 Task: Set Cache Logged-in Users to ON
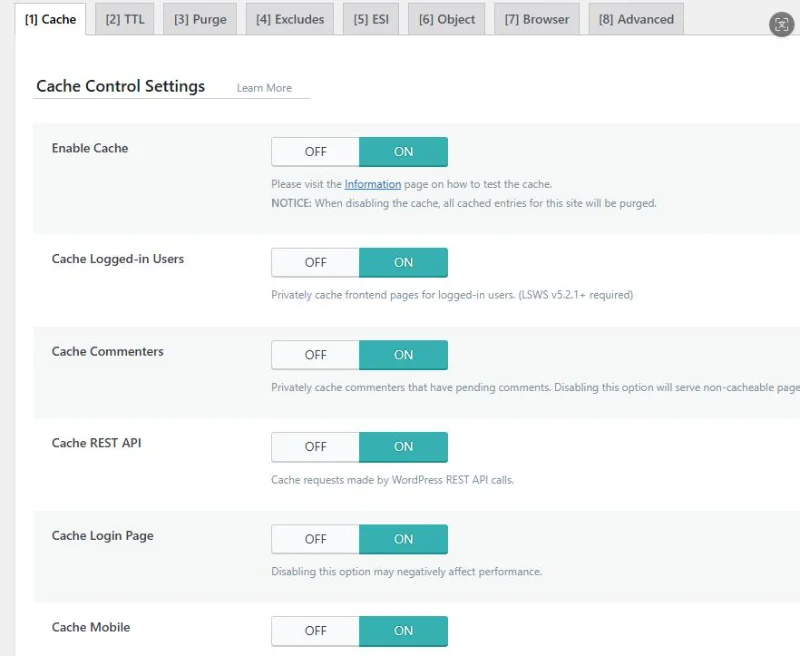(403, 263)
